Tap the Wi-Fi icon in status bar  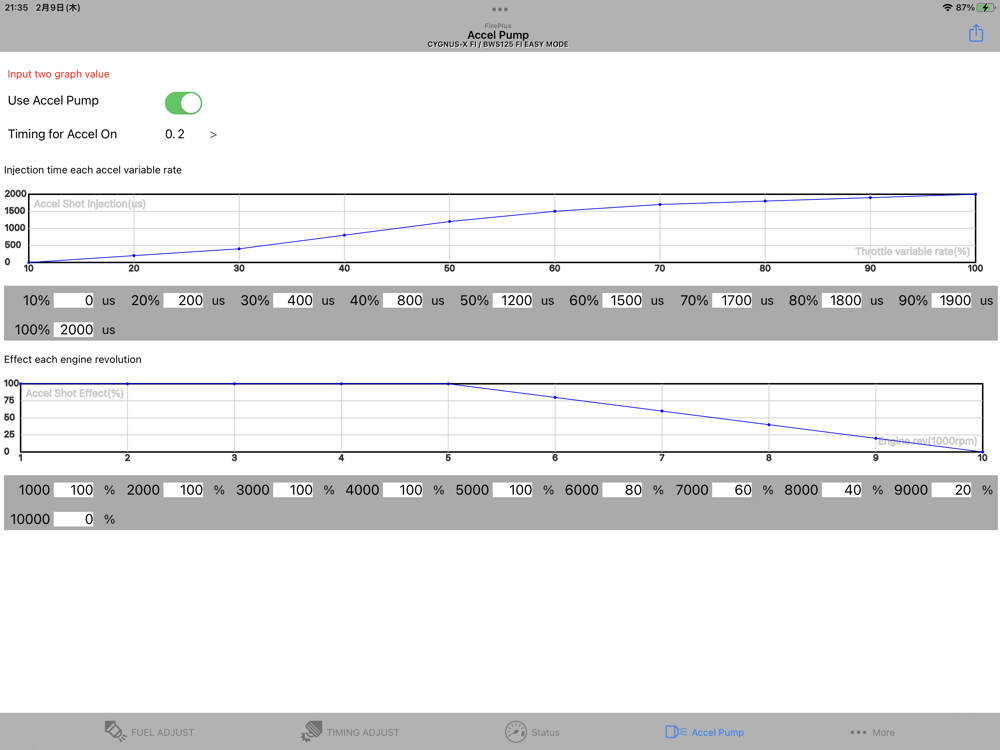pyautogui.click(x=947, y=8)
